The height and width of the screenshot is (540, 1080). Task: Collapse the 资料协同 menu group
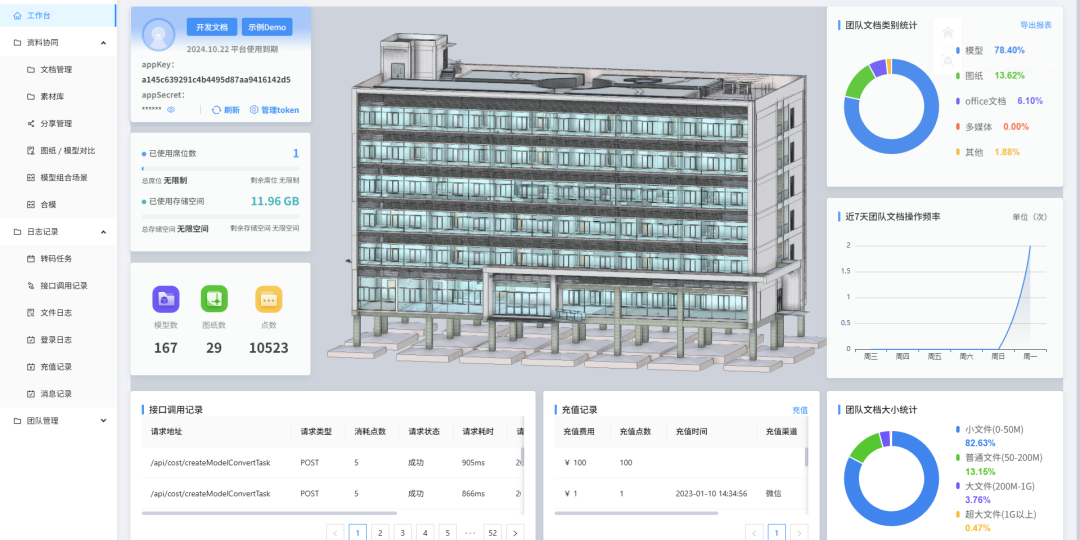click(103, 43)
